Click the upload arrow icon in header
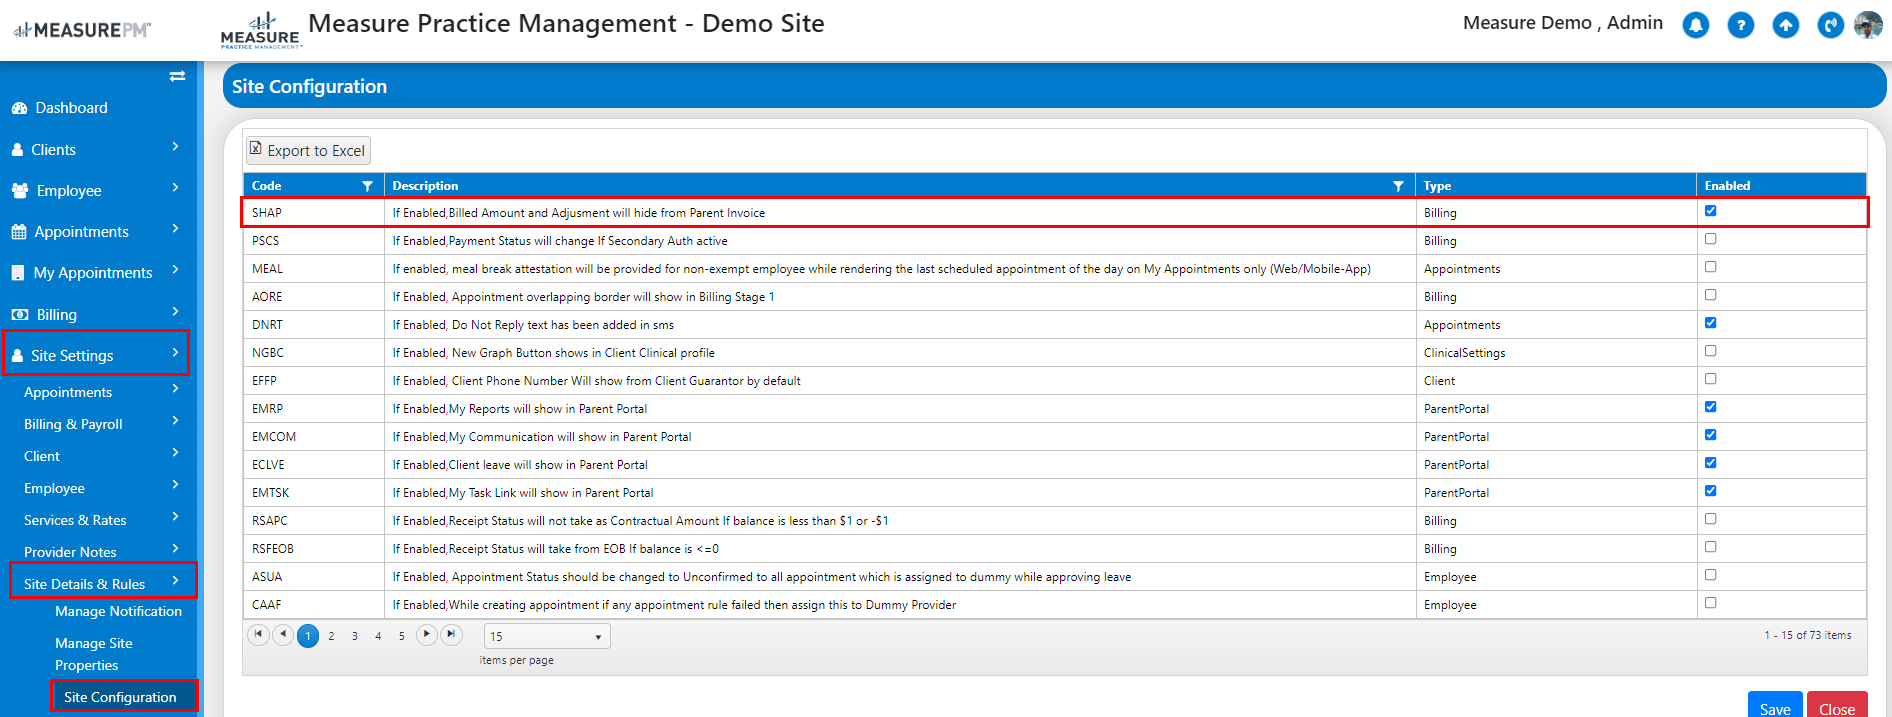 pos(1786,25)
